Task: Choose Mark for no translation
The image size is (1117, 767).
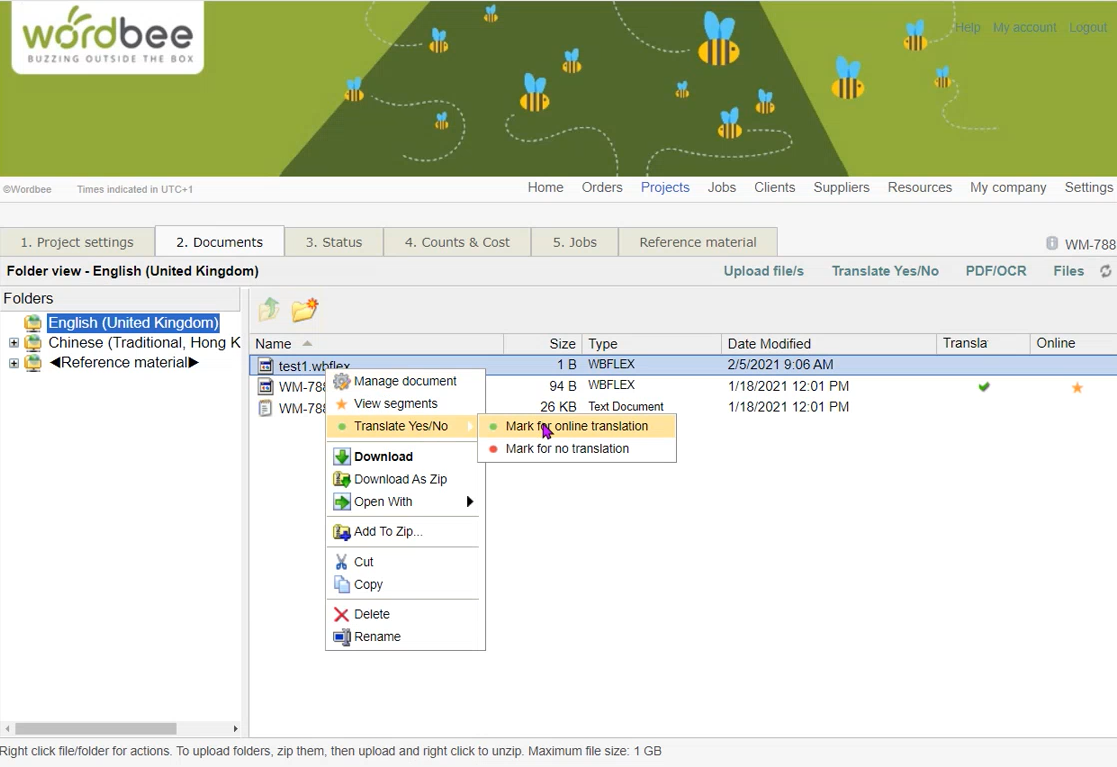Action: click(x=567, y=449)
